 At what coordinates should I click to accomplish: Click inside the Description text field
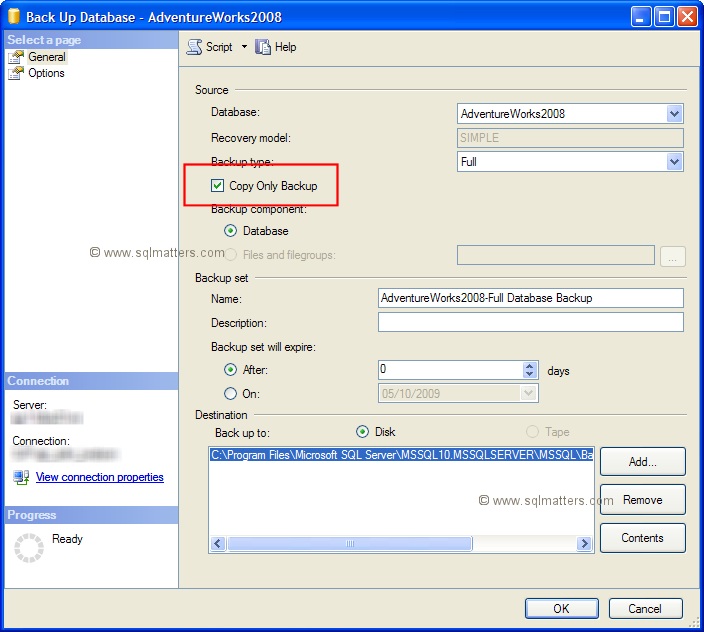531,322
